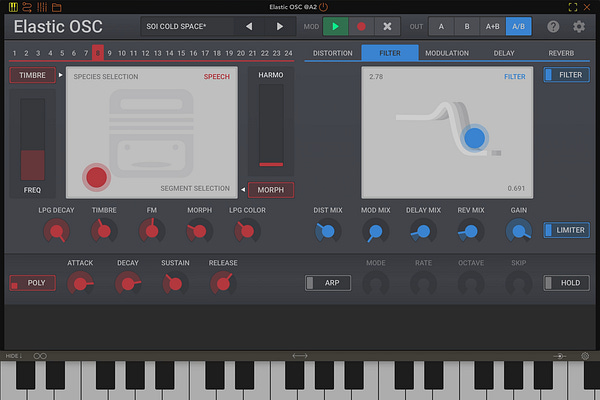The image size is (600, 400).
Task: Click the MOD MIX knob
Action: 376,231
